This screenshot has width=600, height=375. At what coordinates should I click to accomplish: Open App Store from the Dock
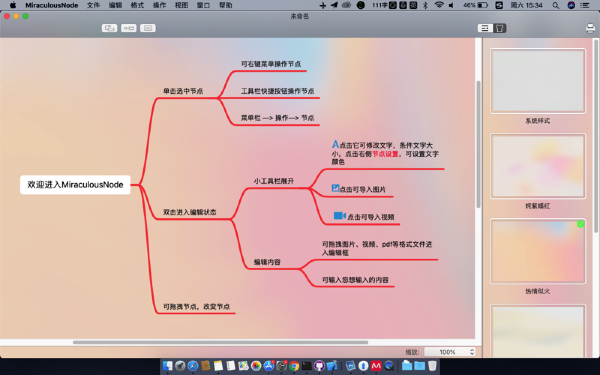pyautogui.click(x=269, y=366)
